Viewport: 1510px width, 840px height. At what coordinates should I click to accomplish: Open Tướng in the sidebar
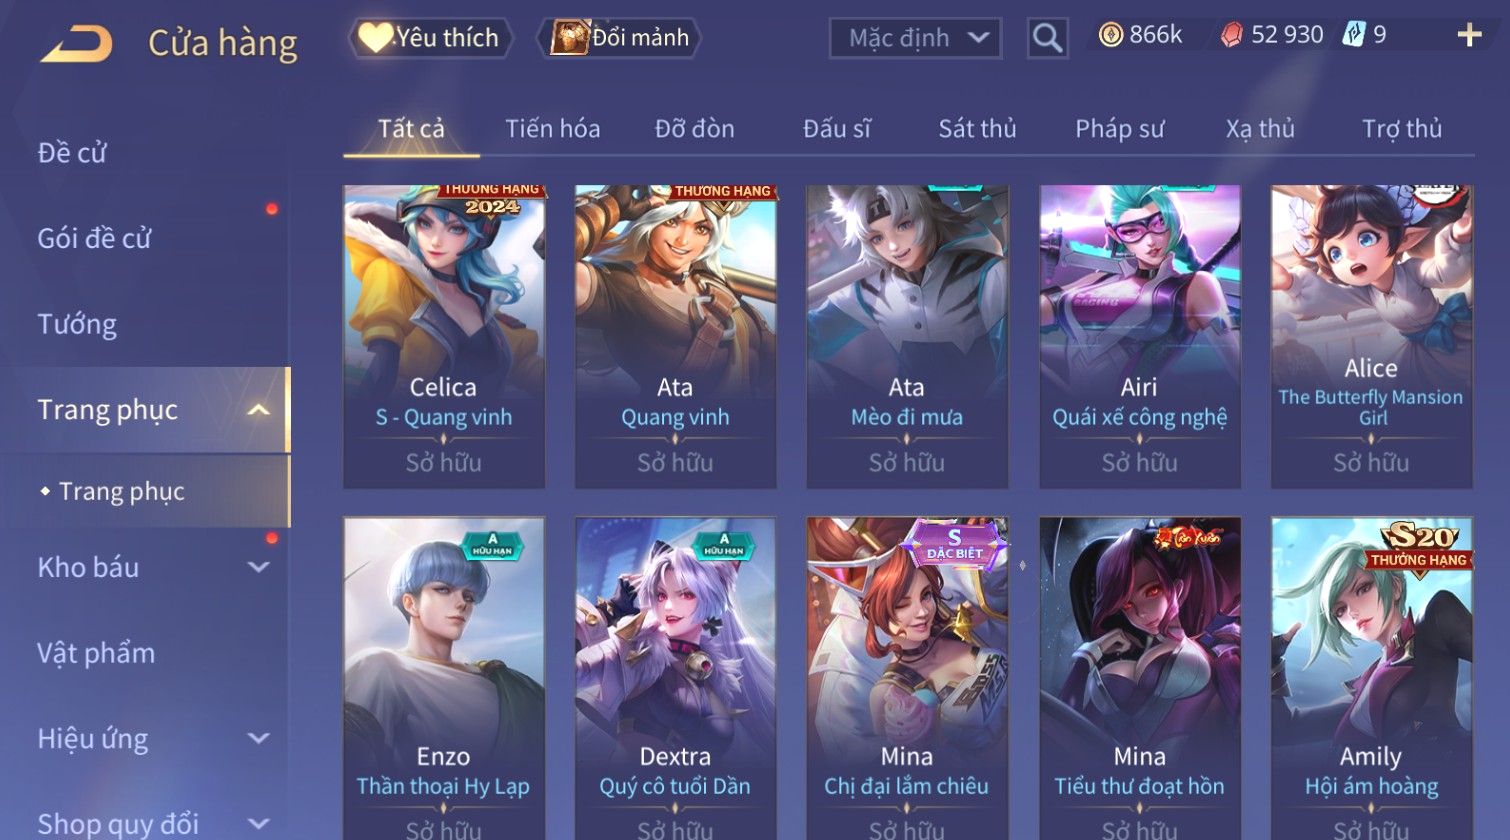(x=77, y=324)
